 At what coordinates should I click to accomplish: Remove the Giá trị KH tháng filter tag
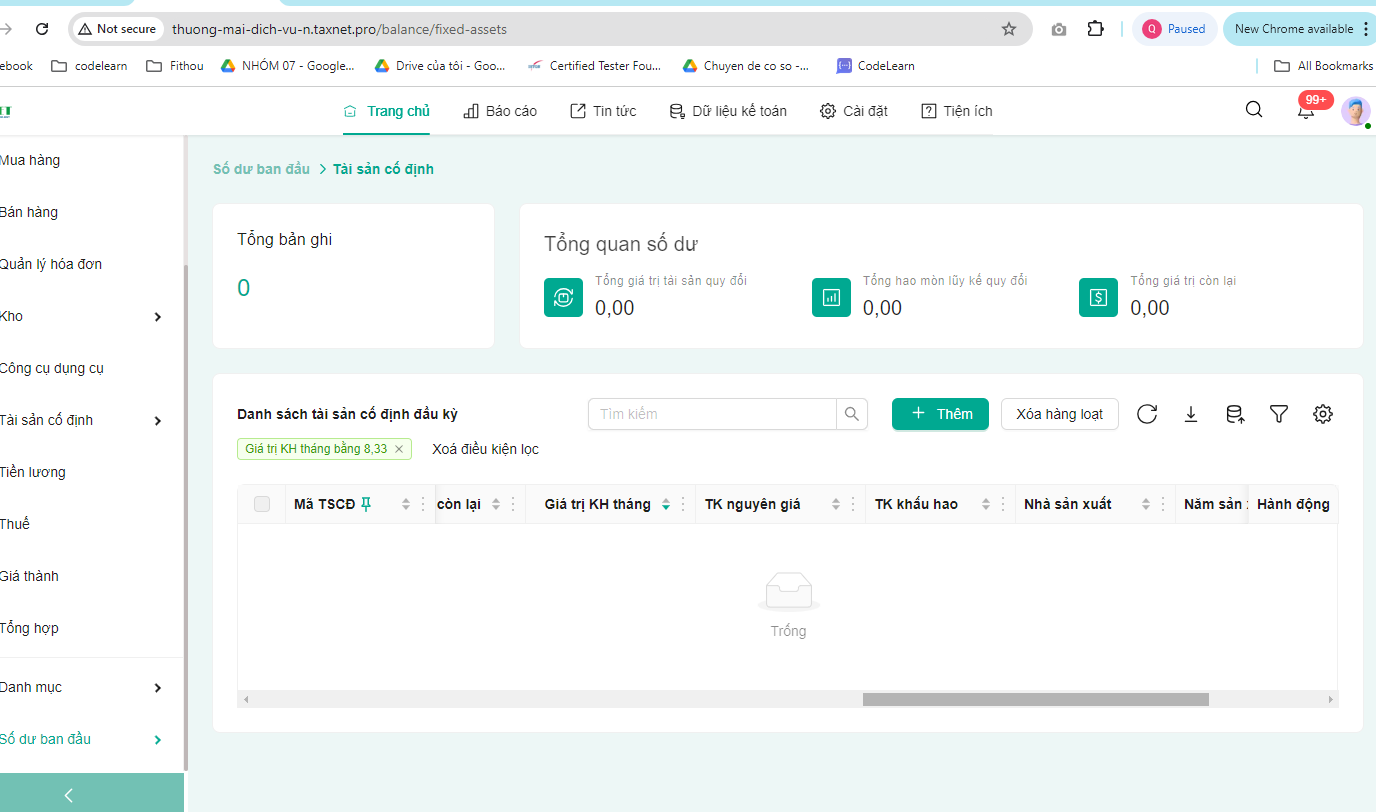tap(399, 449)
